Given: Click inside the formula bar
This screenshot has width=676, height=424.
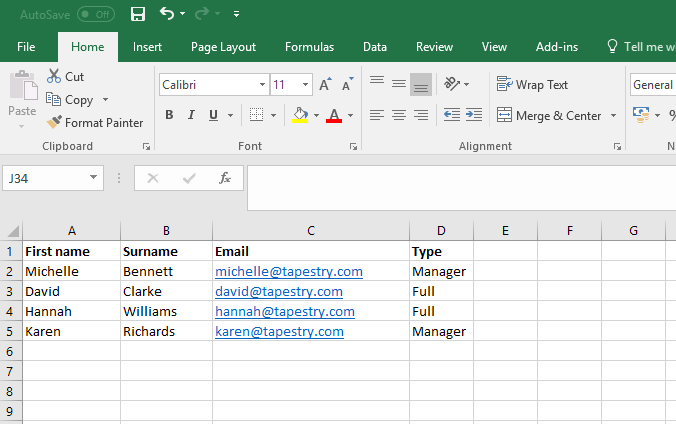Looking at the screenshot, I should tap(461, 188).
